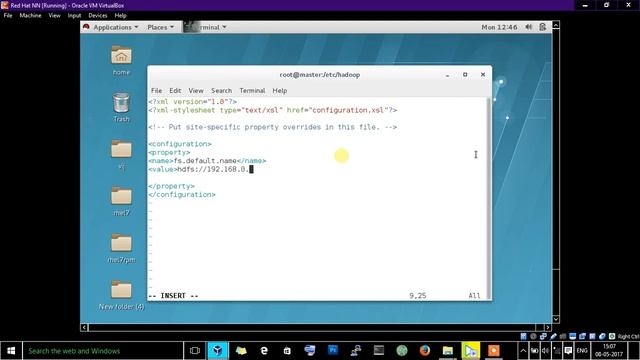Click the GNOME volume speaker icon
This screenshot has width=640, height=360.
click(529, 27)
